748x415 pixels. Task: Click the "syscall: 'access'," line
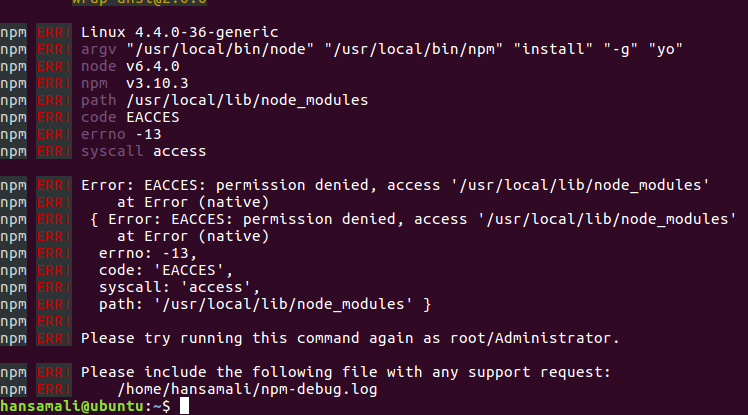pos(179,287)
